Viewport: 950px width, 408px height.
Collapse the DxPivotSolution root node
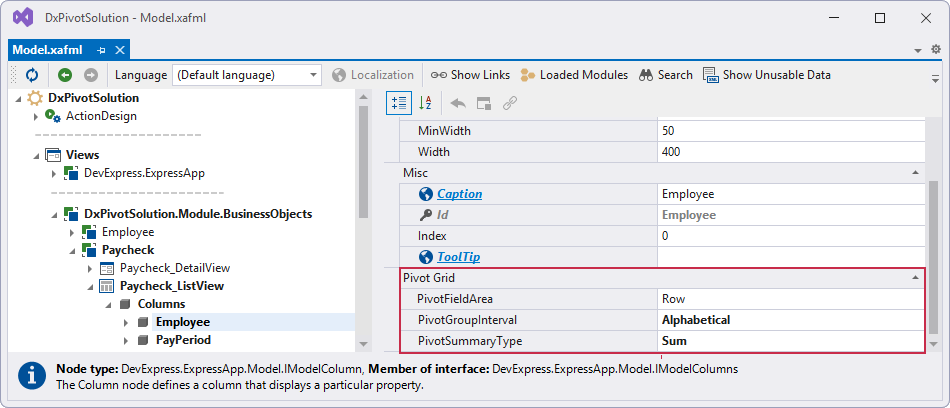click(x=18, y=98)
